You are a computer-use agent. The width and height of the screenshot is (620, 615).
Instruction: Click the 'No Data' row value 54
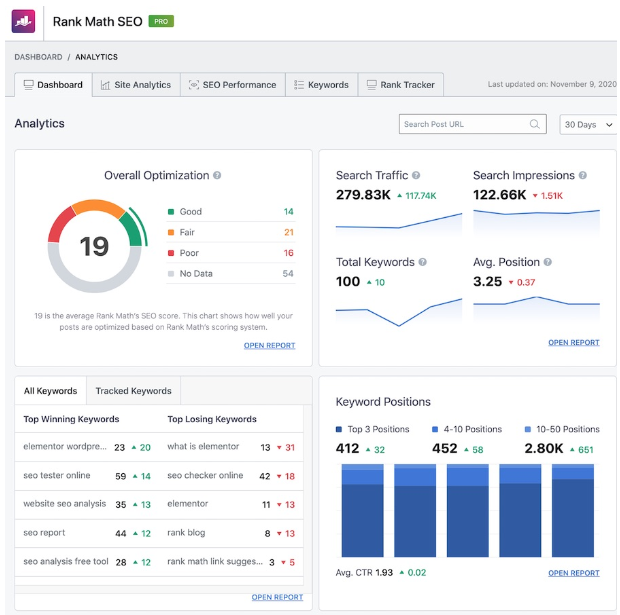[288, 274]
